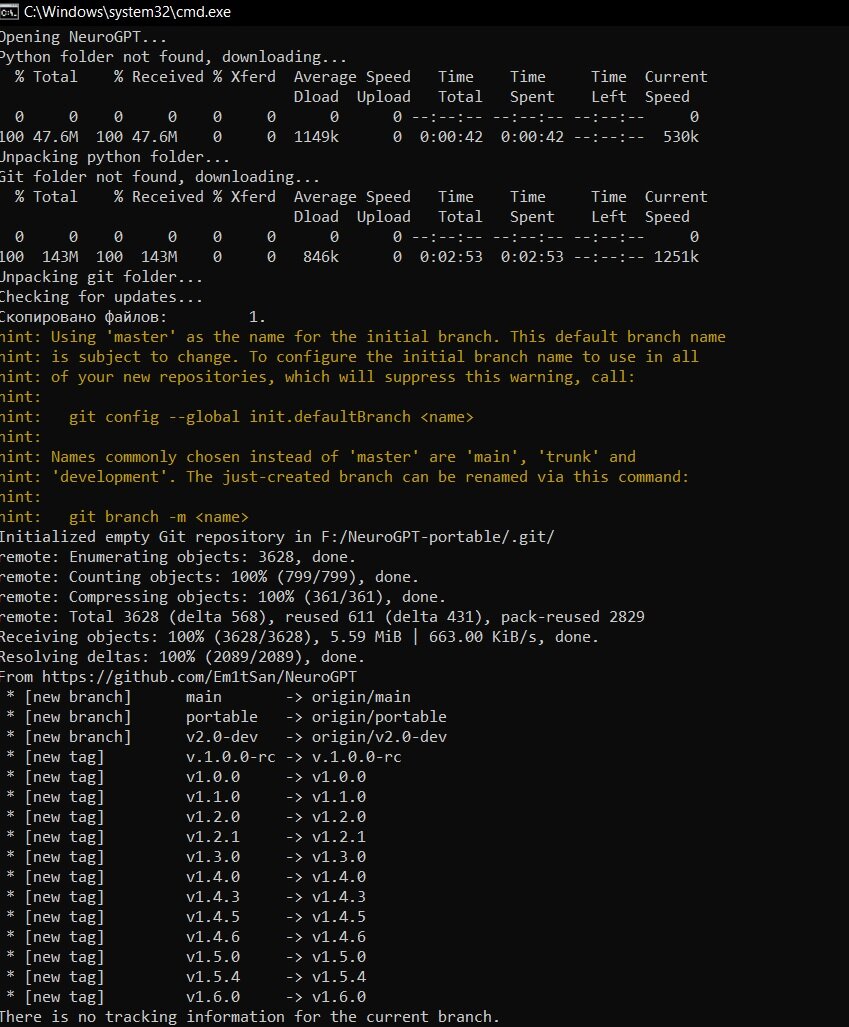Click 'remote: Compressing objects' line
This screenshot has height=1027, width=849.
point(223,597)
